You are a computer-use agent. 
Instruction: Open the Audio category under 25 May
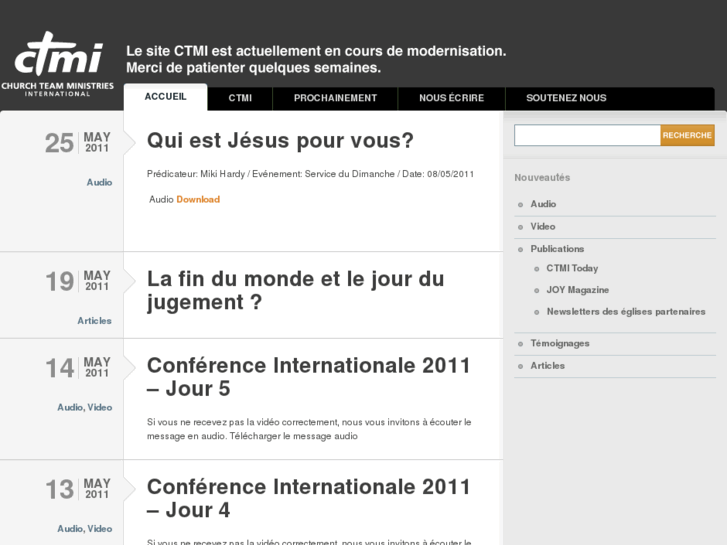tap(99, 182)
